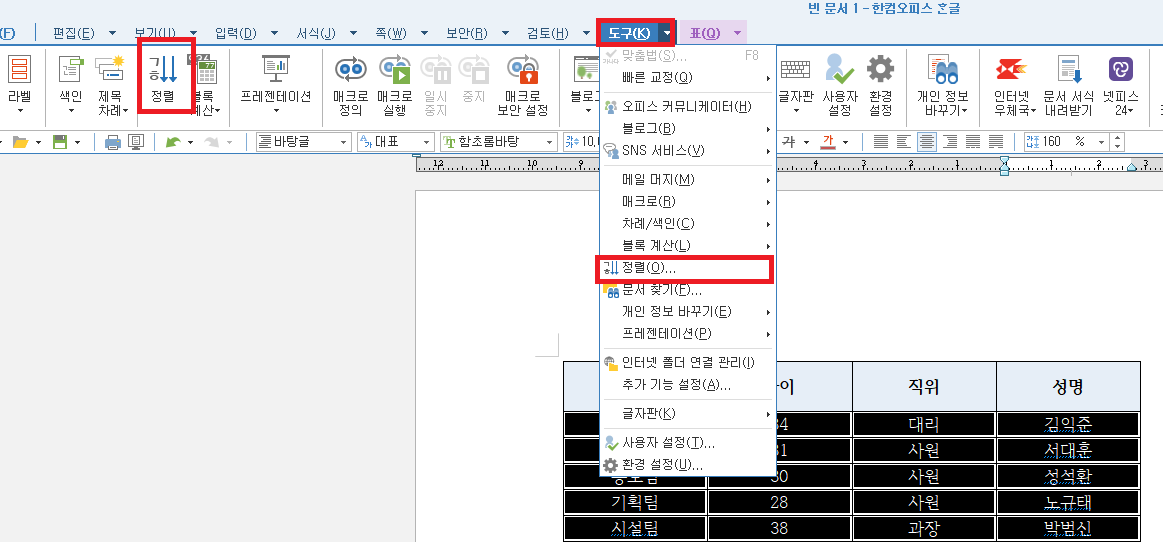Viewport: 1163px width, 542px height.
Task: Click the 김익준 name cell
Action: [x=1068, y=424]
